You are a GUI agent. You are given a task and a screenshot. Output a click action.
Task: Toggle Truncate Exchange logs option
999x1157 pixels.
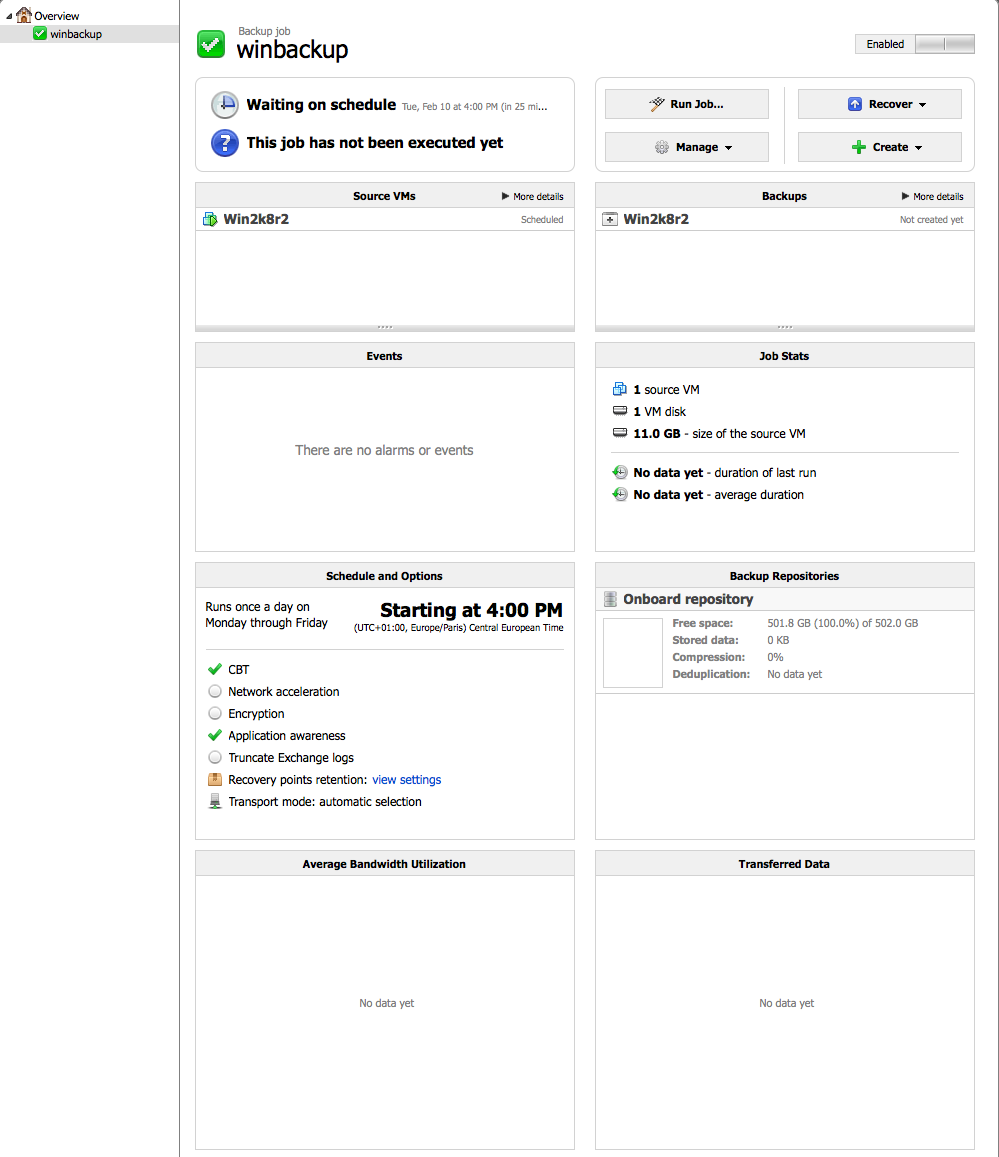pyautogui.click(x=215, y=757)
